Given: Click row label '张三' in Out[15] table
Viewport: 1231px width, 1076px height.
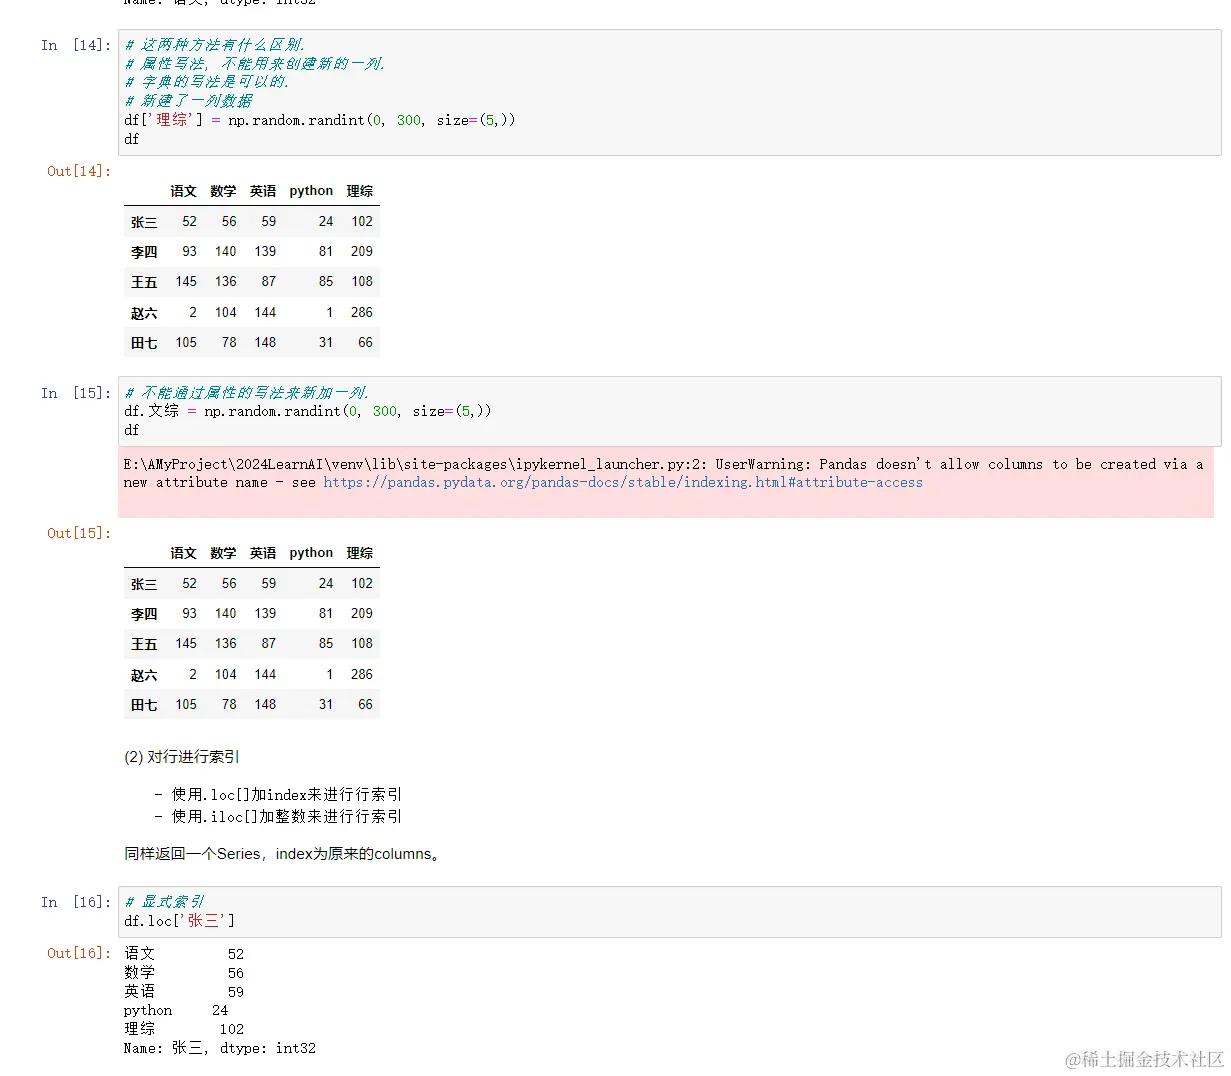Looking at the screenshot, I should [144, 584].
